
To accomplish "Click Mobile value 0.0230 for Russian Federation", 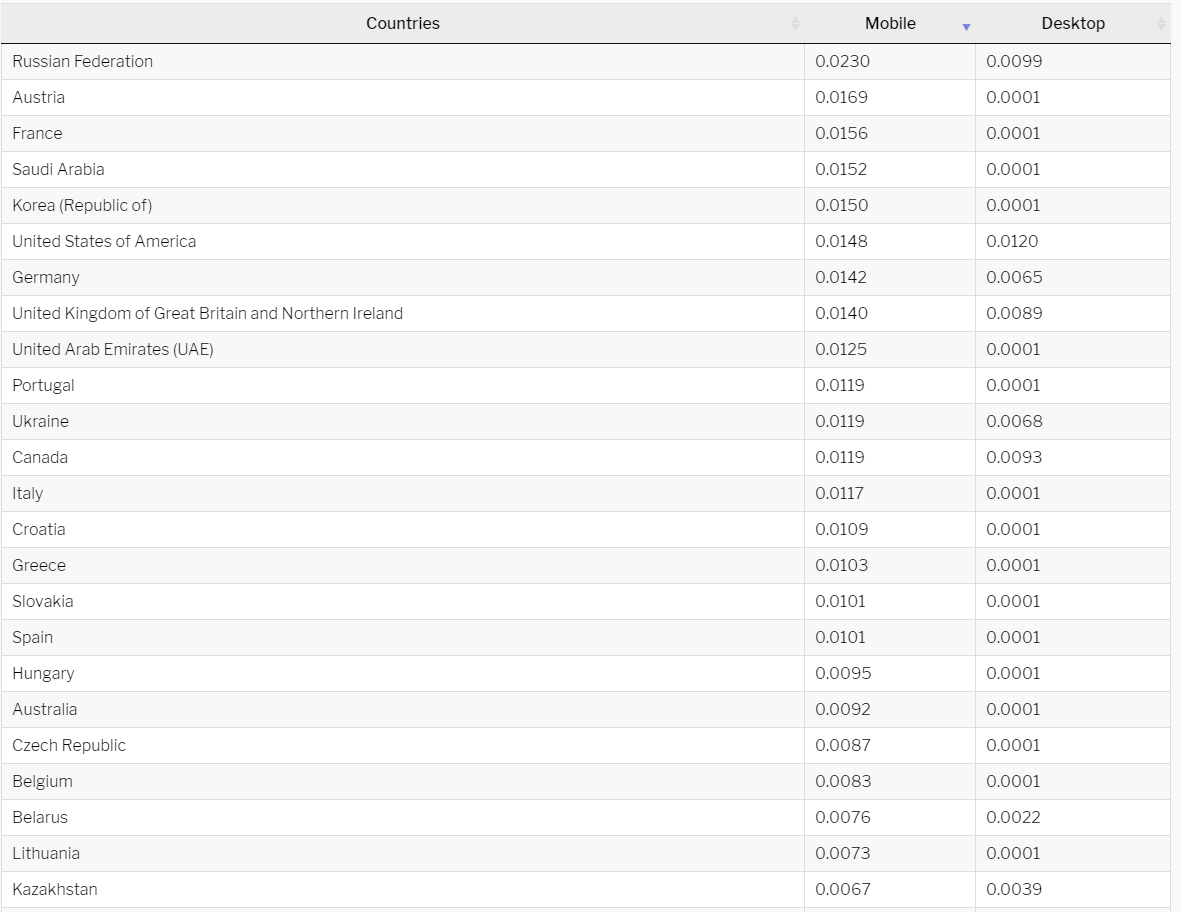I will (843, 61).
